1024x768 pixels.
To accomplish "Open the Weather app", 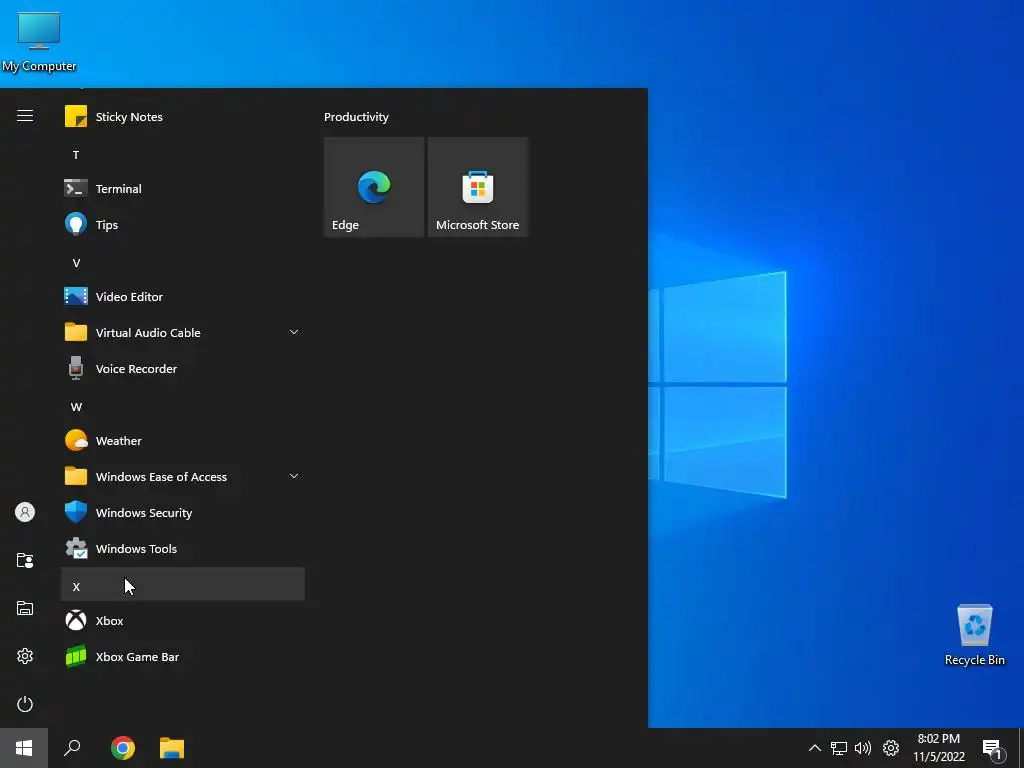I will 183,441.
